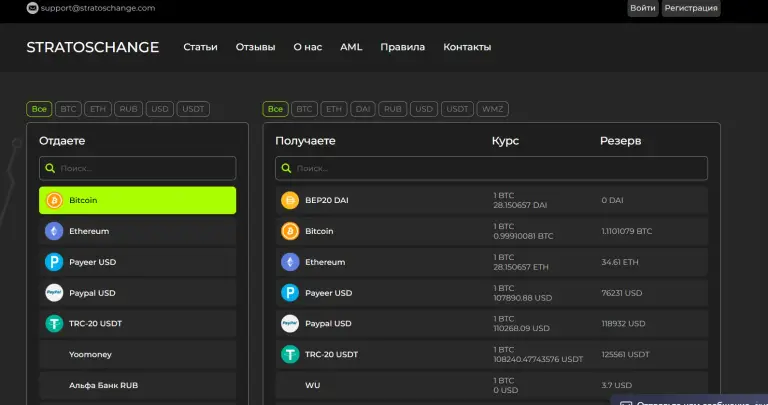Select DAI filter above Получаете
Image resolution: width=768 pixels, height=405 pixels.
[x=363, y=109]
